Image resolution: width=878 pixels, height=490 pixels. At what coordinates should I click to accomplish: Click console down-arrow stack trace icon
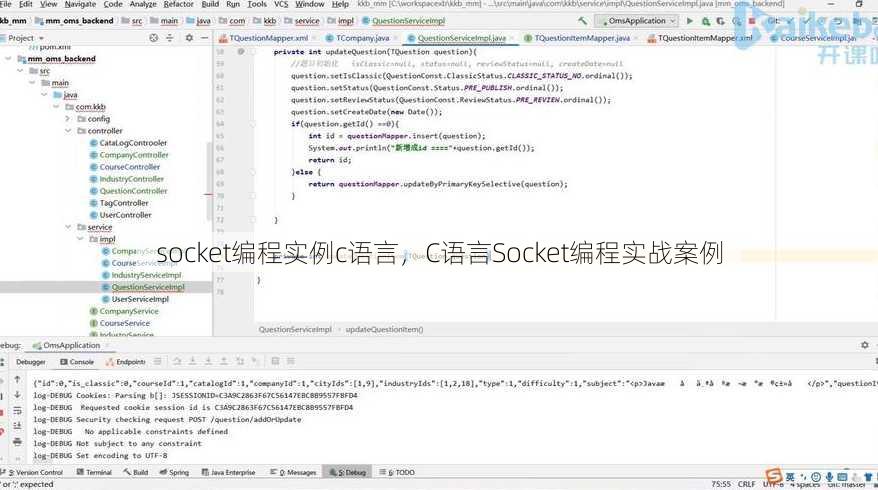(17, 395)
